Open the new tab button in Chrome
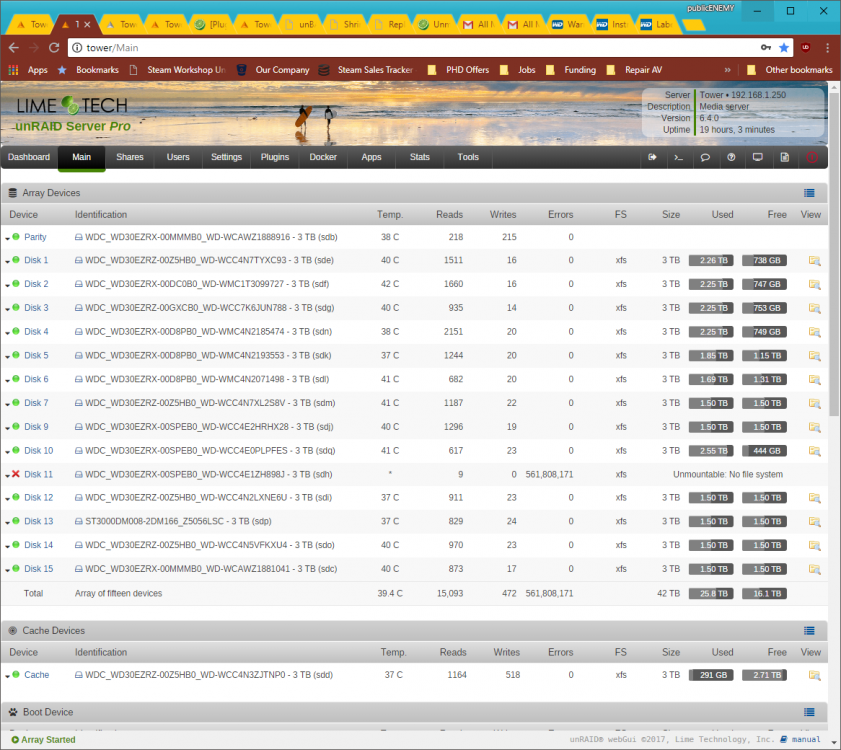Image resolution: width=841 pixels, height=750 pixels. point(694,25)
